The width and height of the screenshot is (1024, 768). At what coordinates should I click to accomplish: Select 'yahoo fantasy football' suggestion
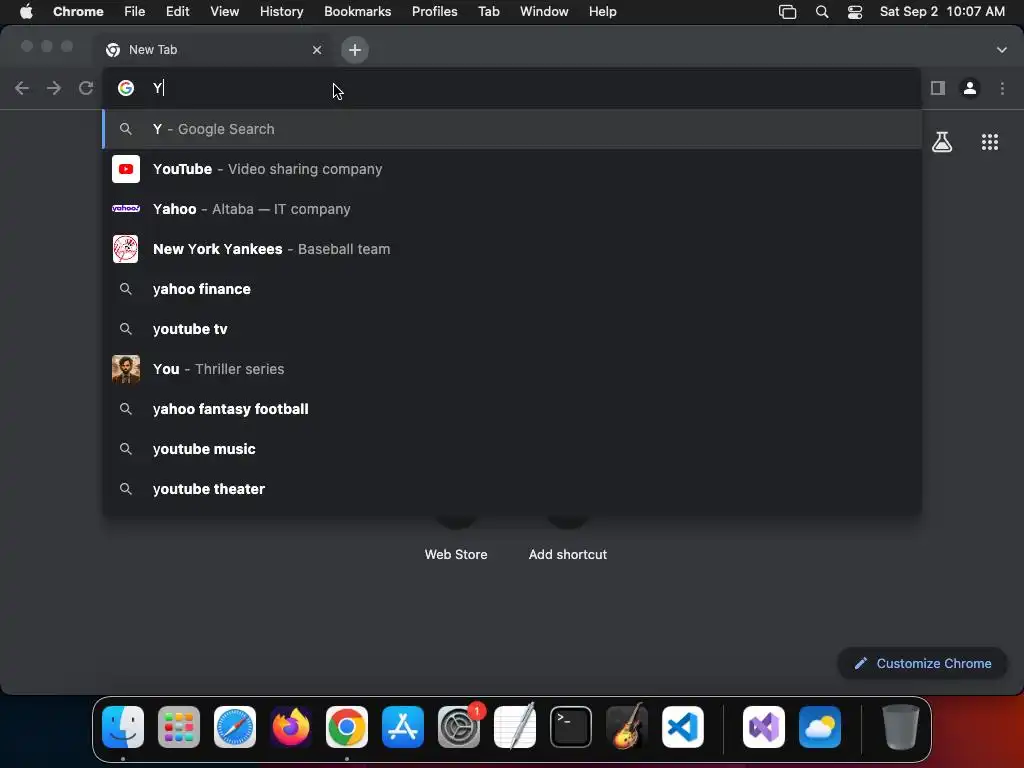(512, 409)
